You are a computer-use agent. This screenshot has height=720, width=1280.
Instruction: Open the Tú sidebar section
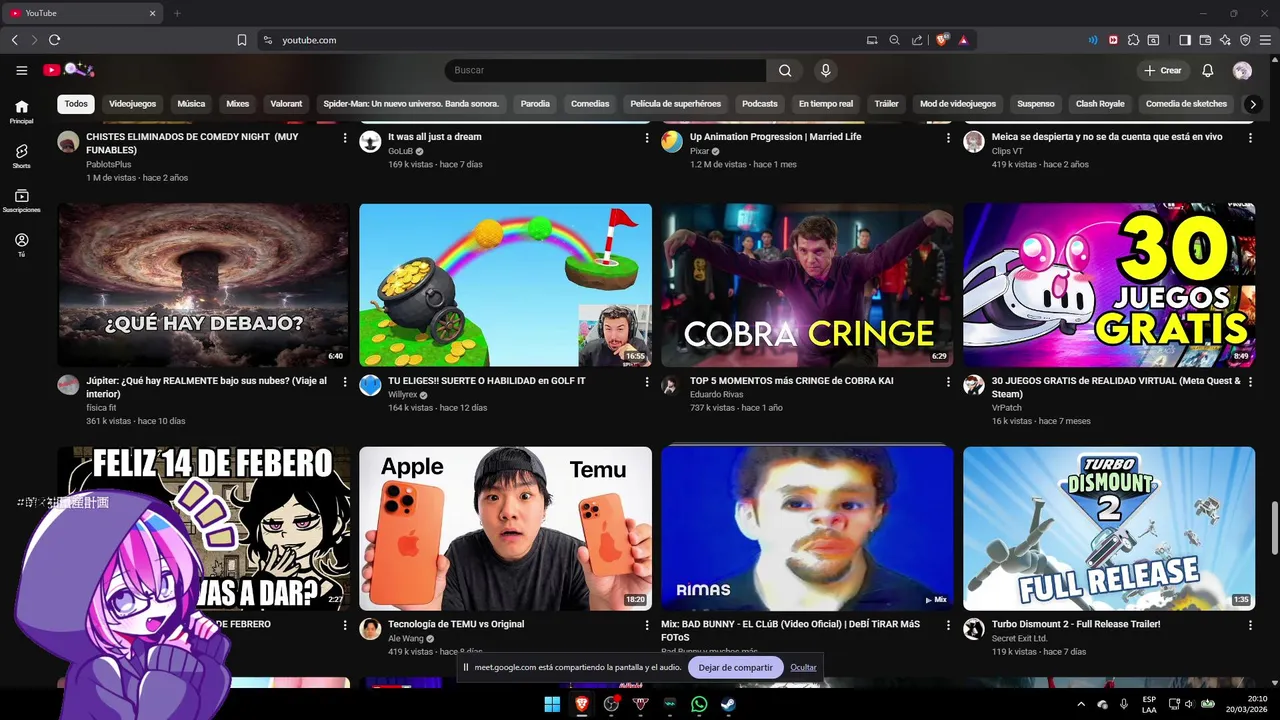click(x=21, y=245)
